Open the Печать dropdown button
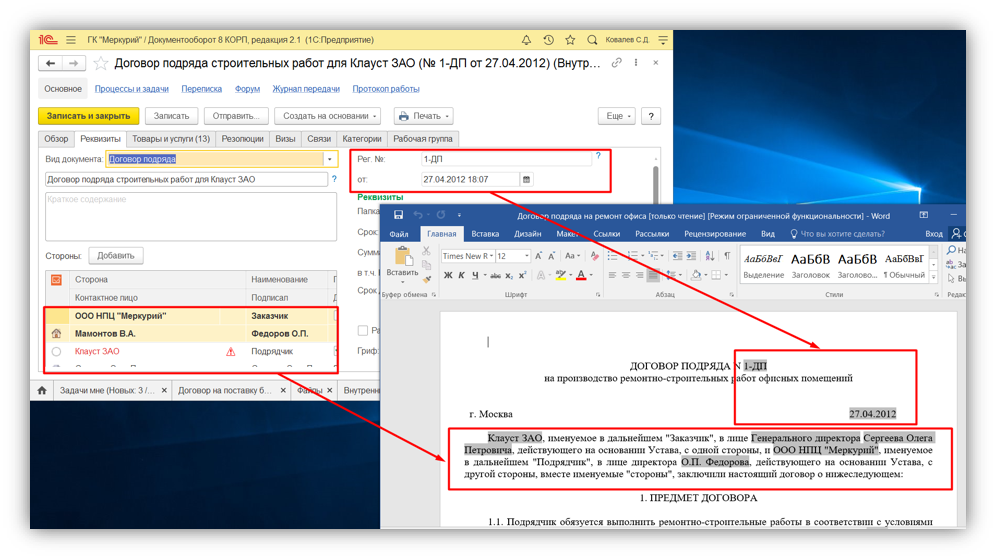 [x=423, y=116]
